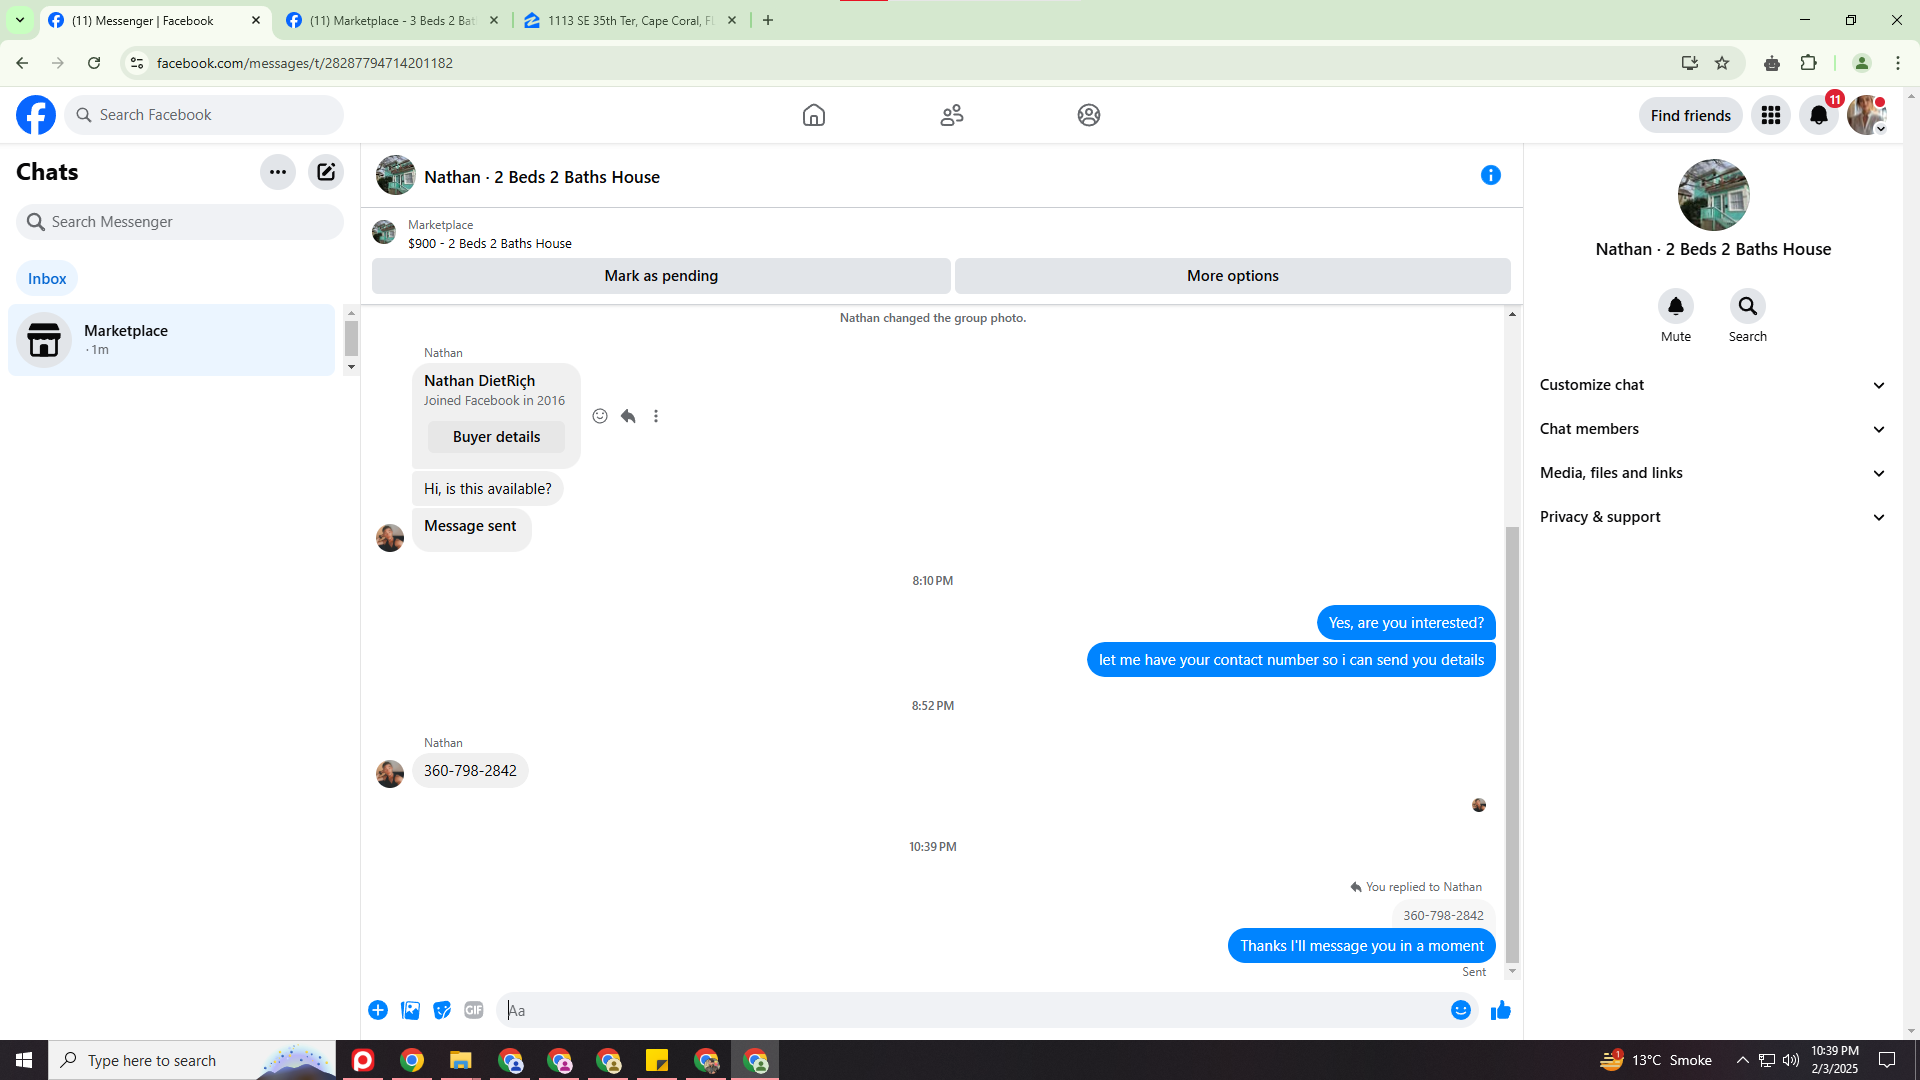Open Facebook home via the logo
The width and height of the screenshot is (1920, 1080).
coord(36,115)
